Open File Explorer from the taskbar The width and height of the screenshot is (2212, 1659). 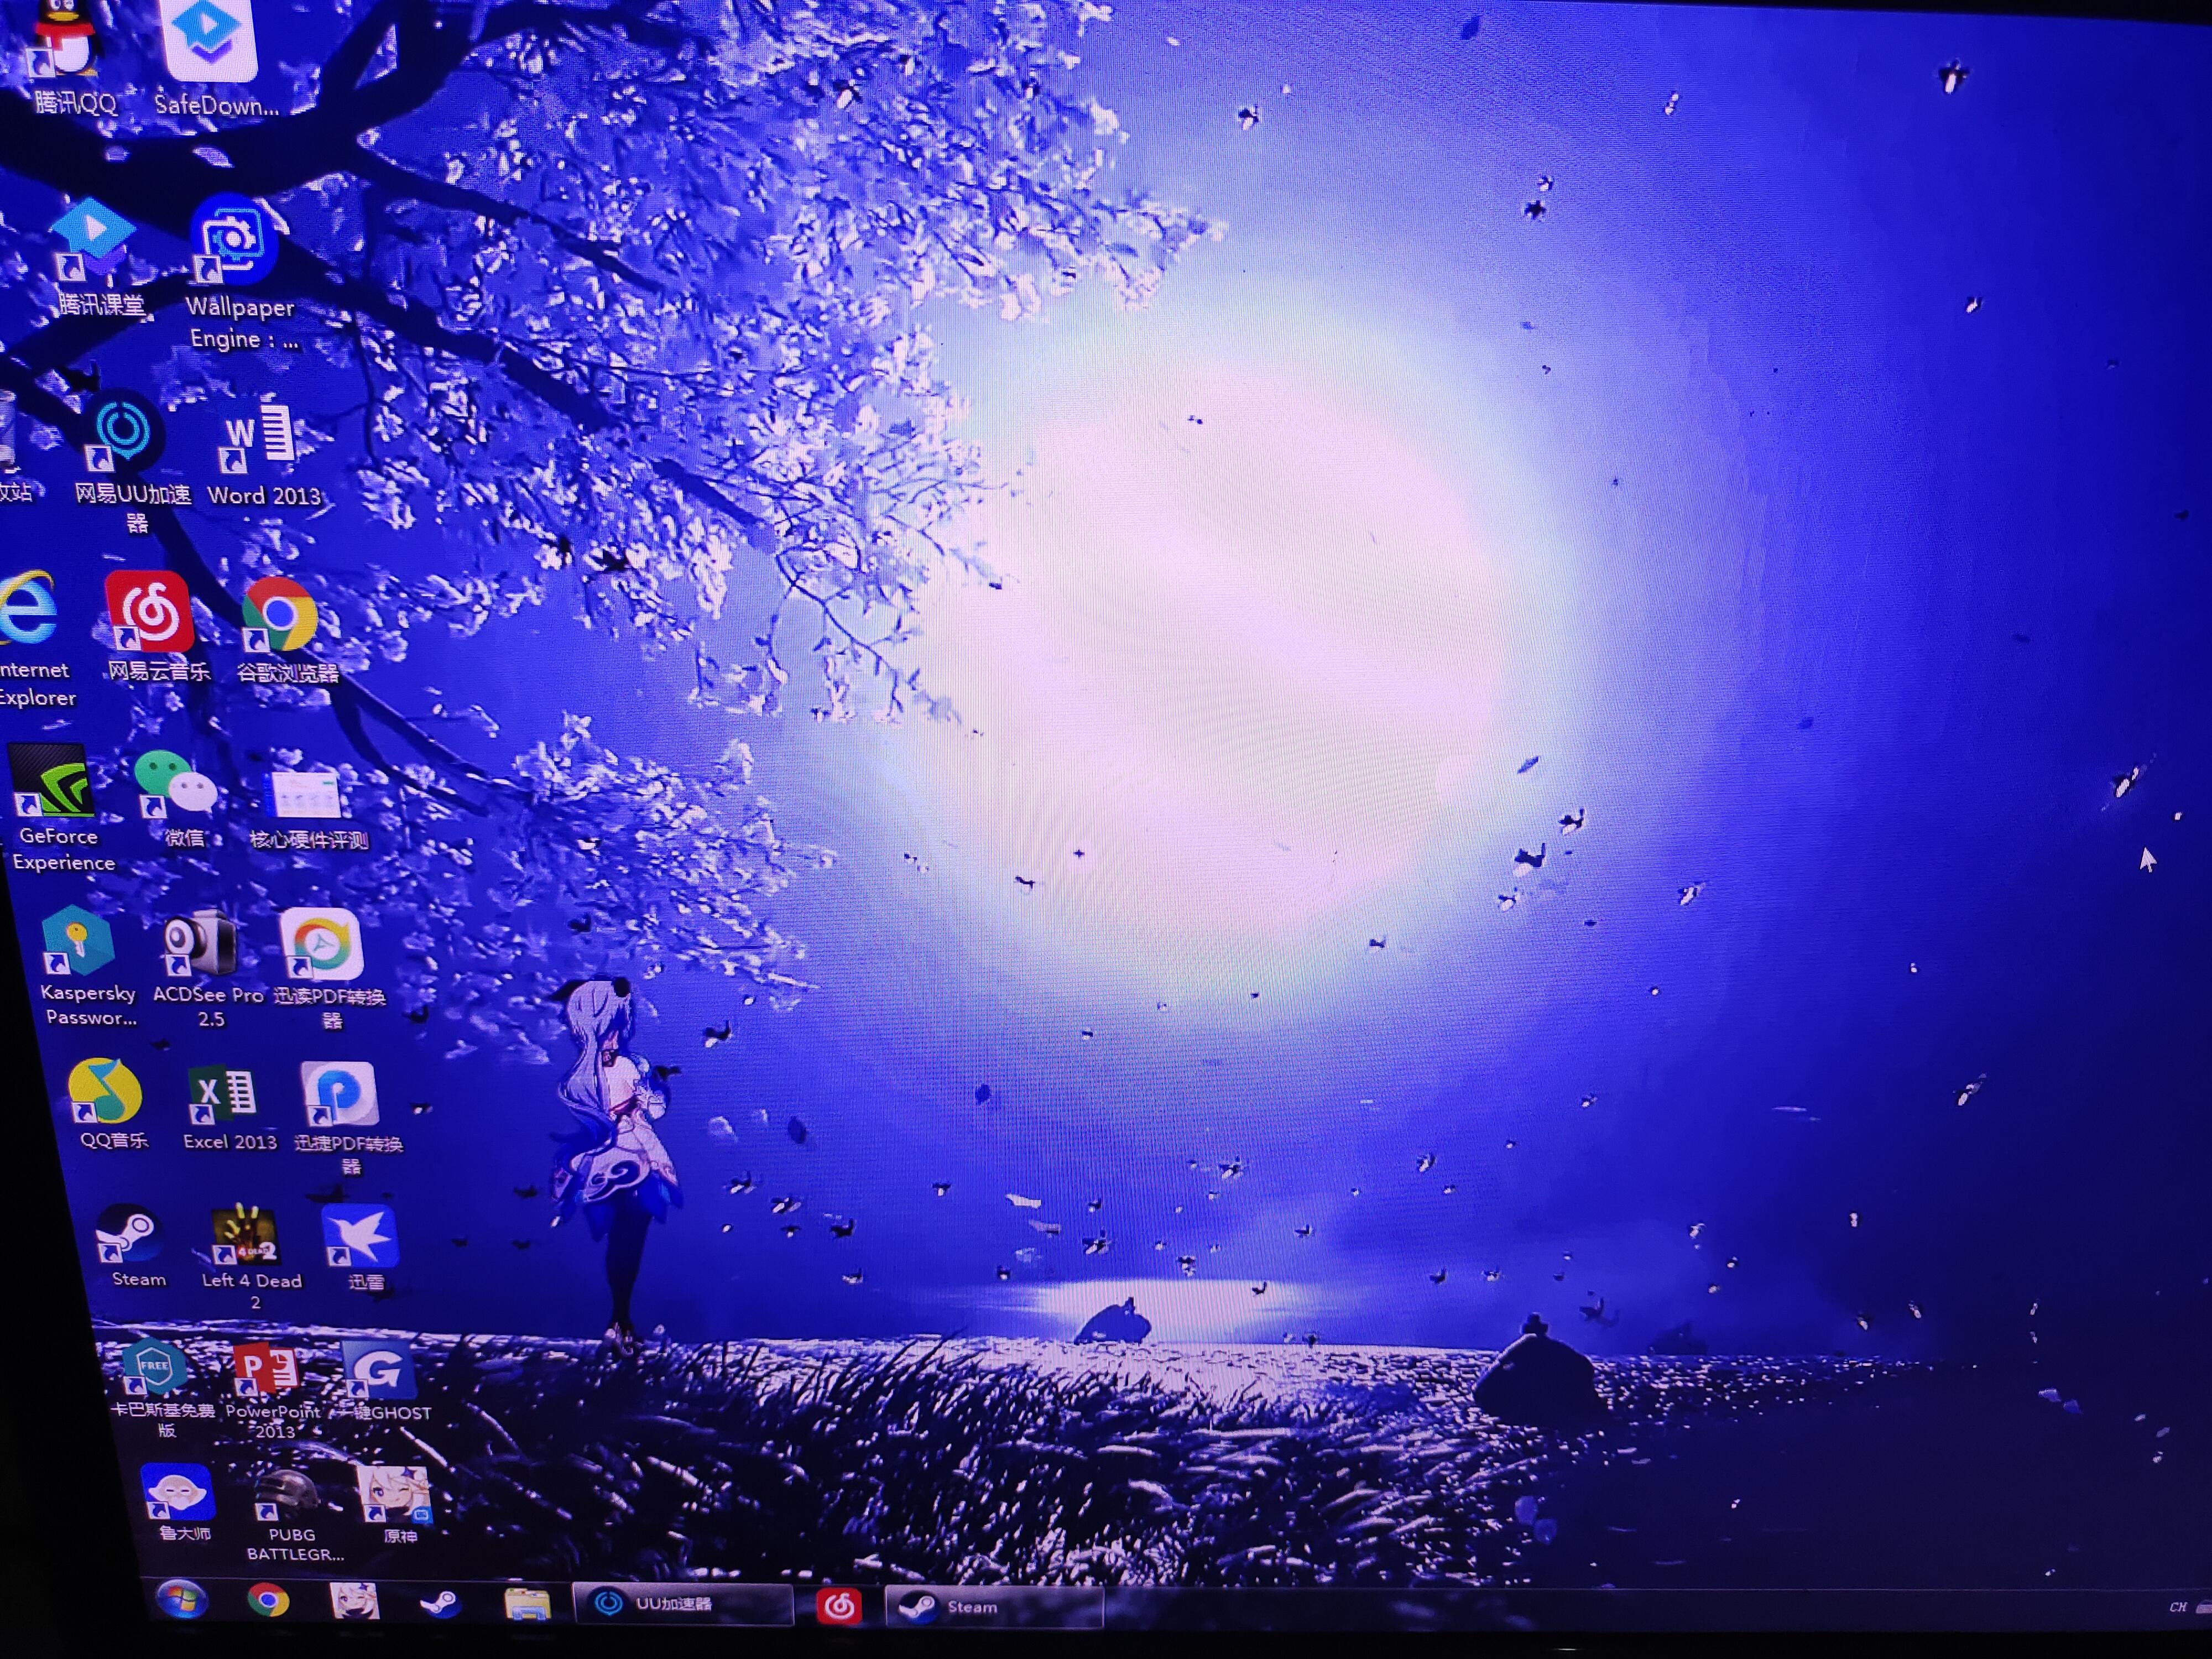click(x=527, y=1604)
